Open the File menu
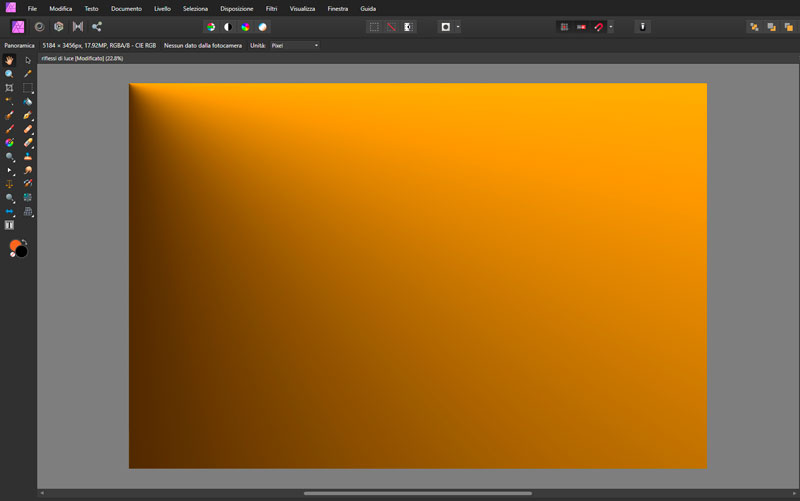The image size is (800, 501). click(x=32, y=9)
